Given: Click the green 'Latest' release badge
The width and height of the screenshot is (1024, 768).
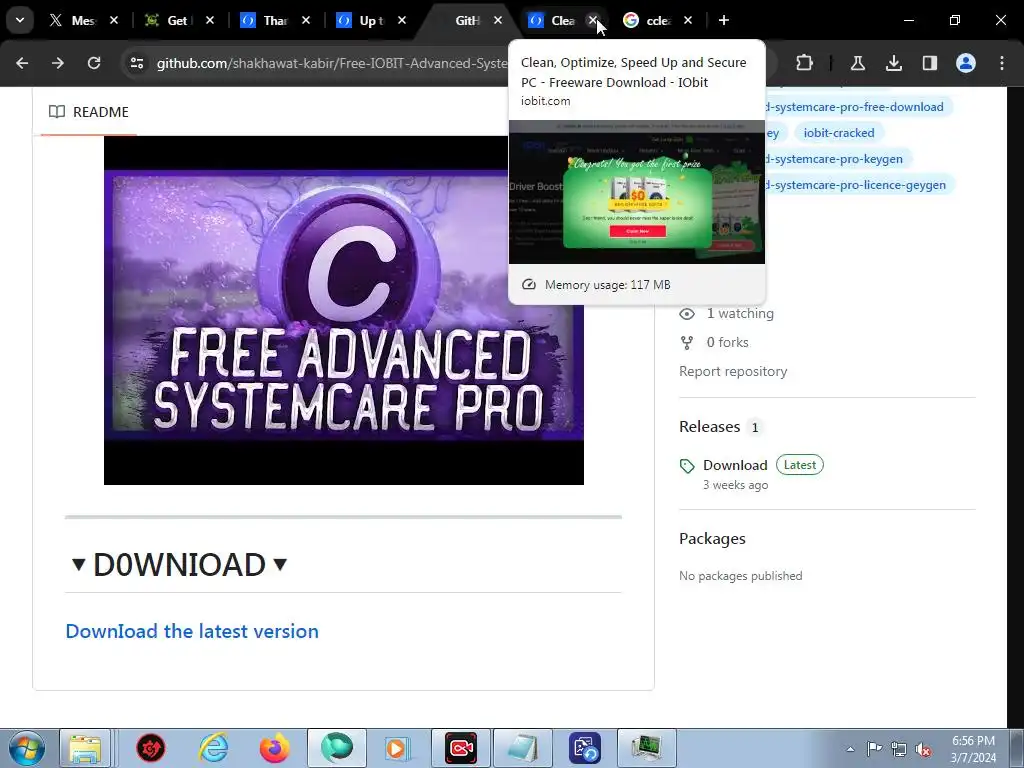Looking at the screenshot, I should point(799,465).
